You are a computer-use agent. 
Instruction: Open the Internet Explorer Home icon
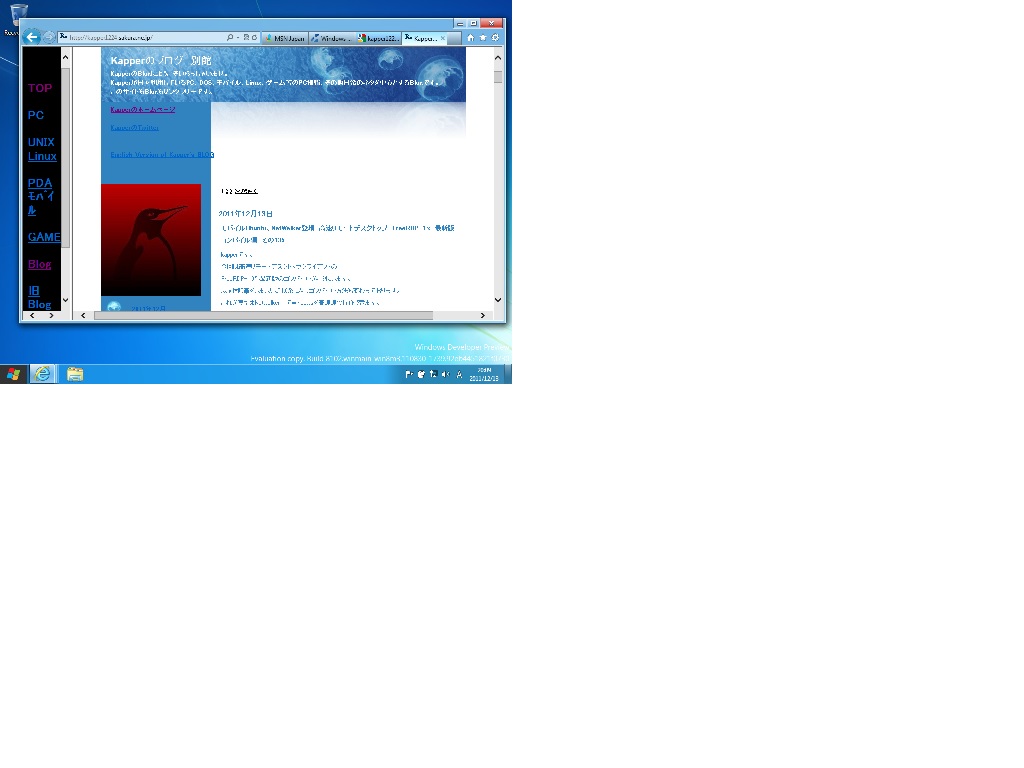click(470, 38)
